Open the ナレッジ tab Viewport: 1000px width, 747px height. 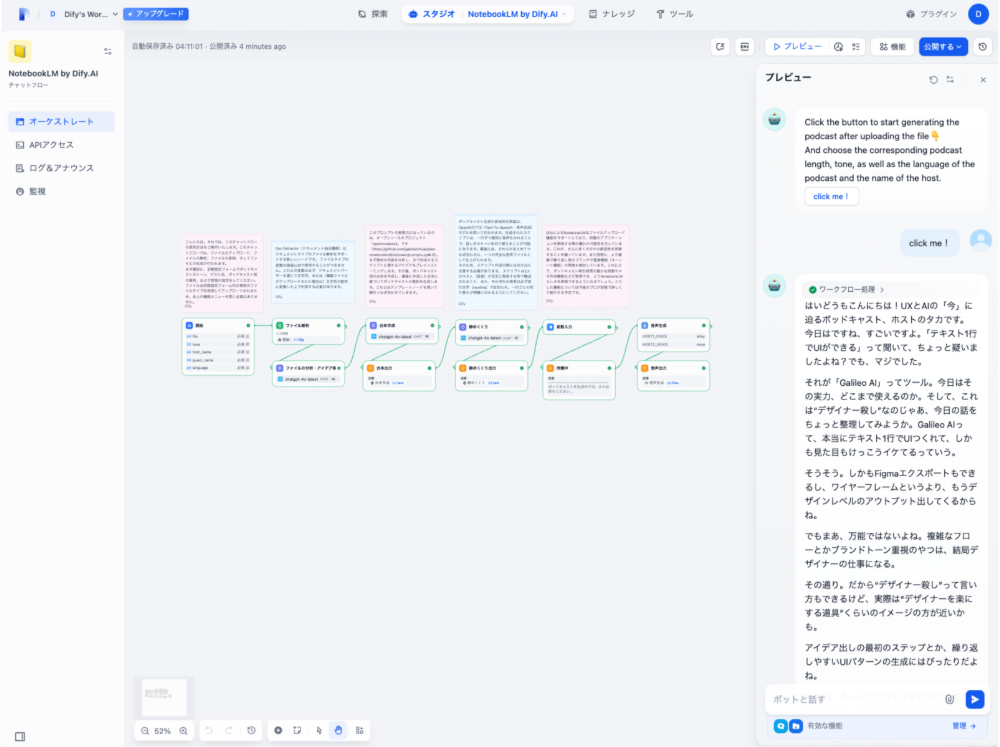(614, 14)
